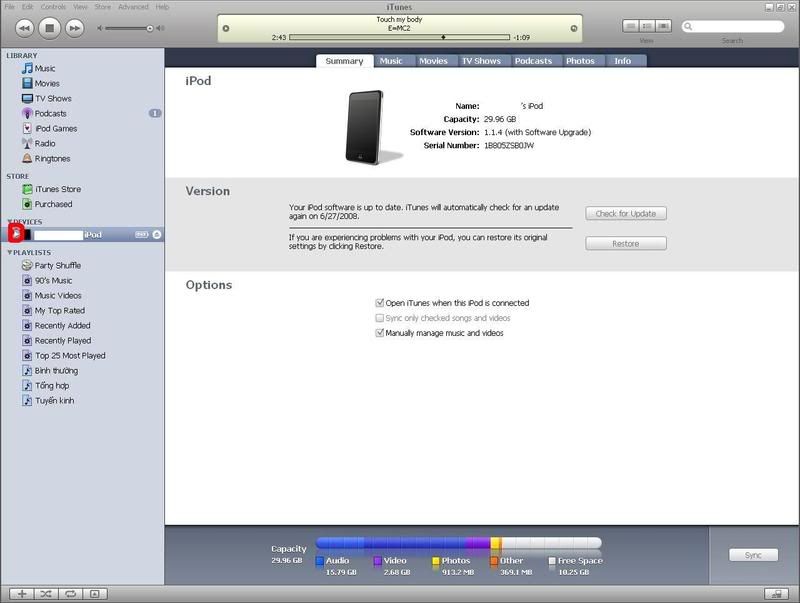The width and height of the screenshot is (800, 603).
Task: Collapse the DEVICES section
Action: pyautogui.click(x=10, y=221)
